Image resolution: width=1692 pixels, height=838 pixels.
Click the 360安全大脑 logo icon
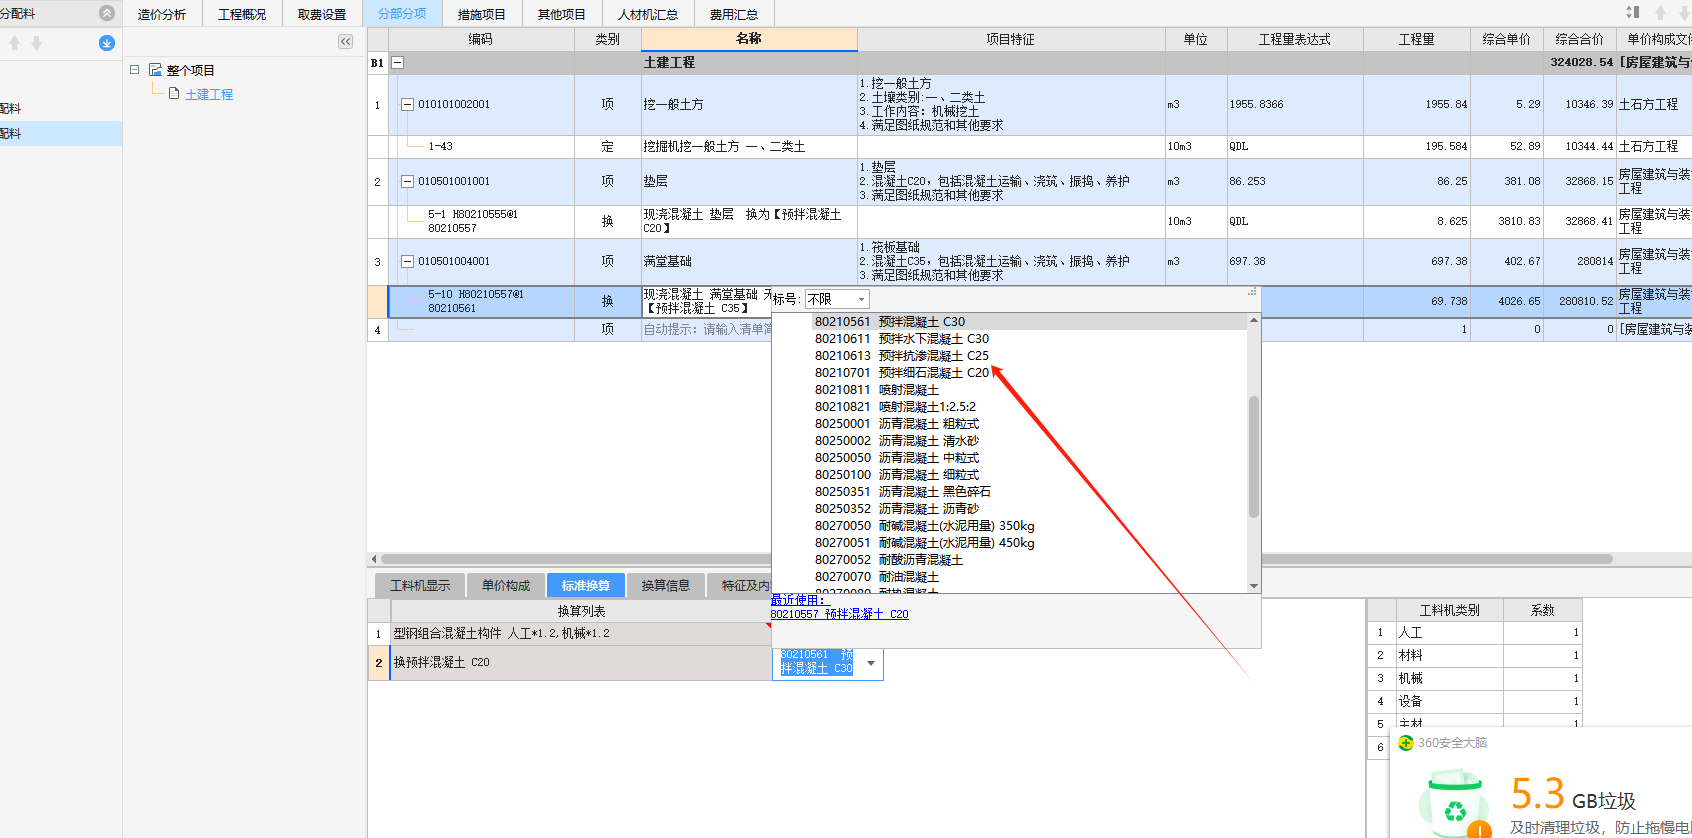click(1405, 743)
